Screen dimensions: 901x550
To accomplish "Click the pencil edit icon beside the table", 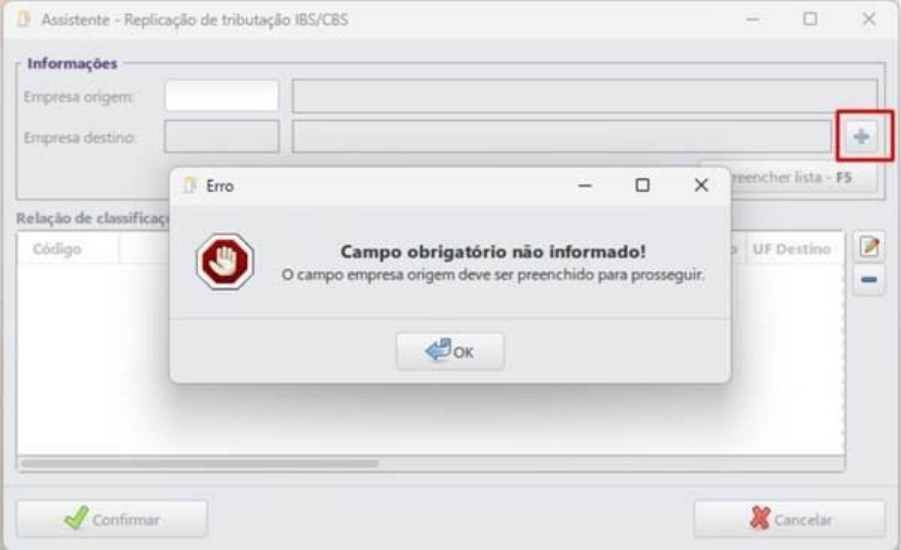I will 869,247.
